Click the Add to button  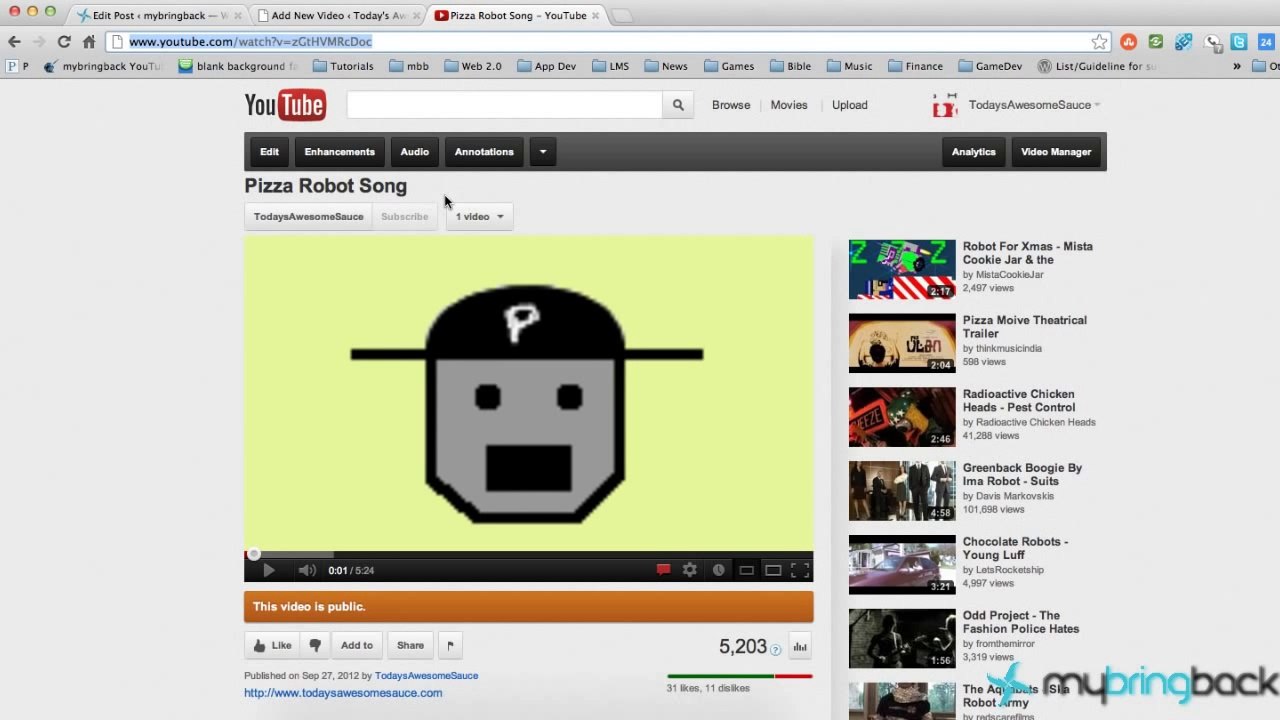[357, 646]
